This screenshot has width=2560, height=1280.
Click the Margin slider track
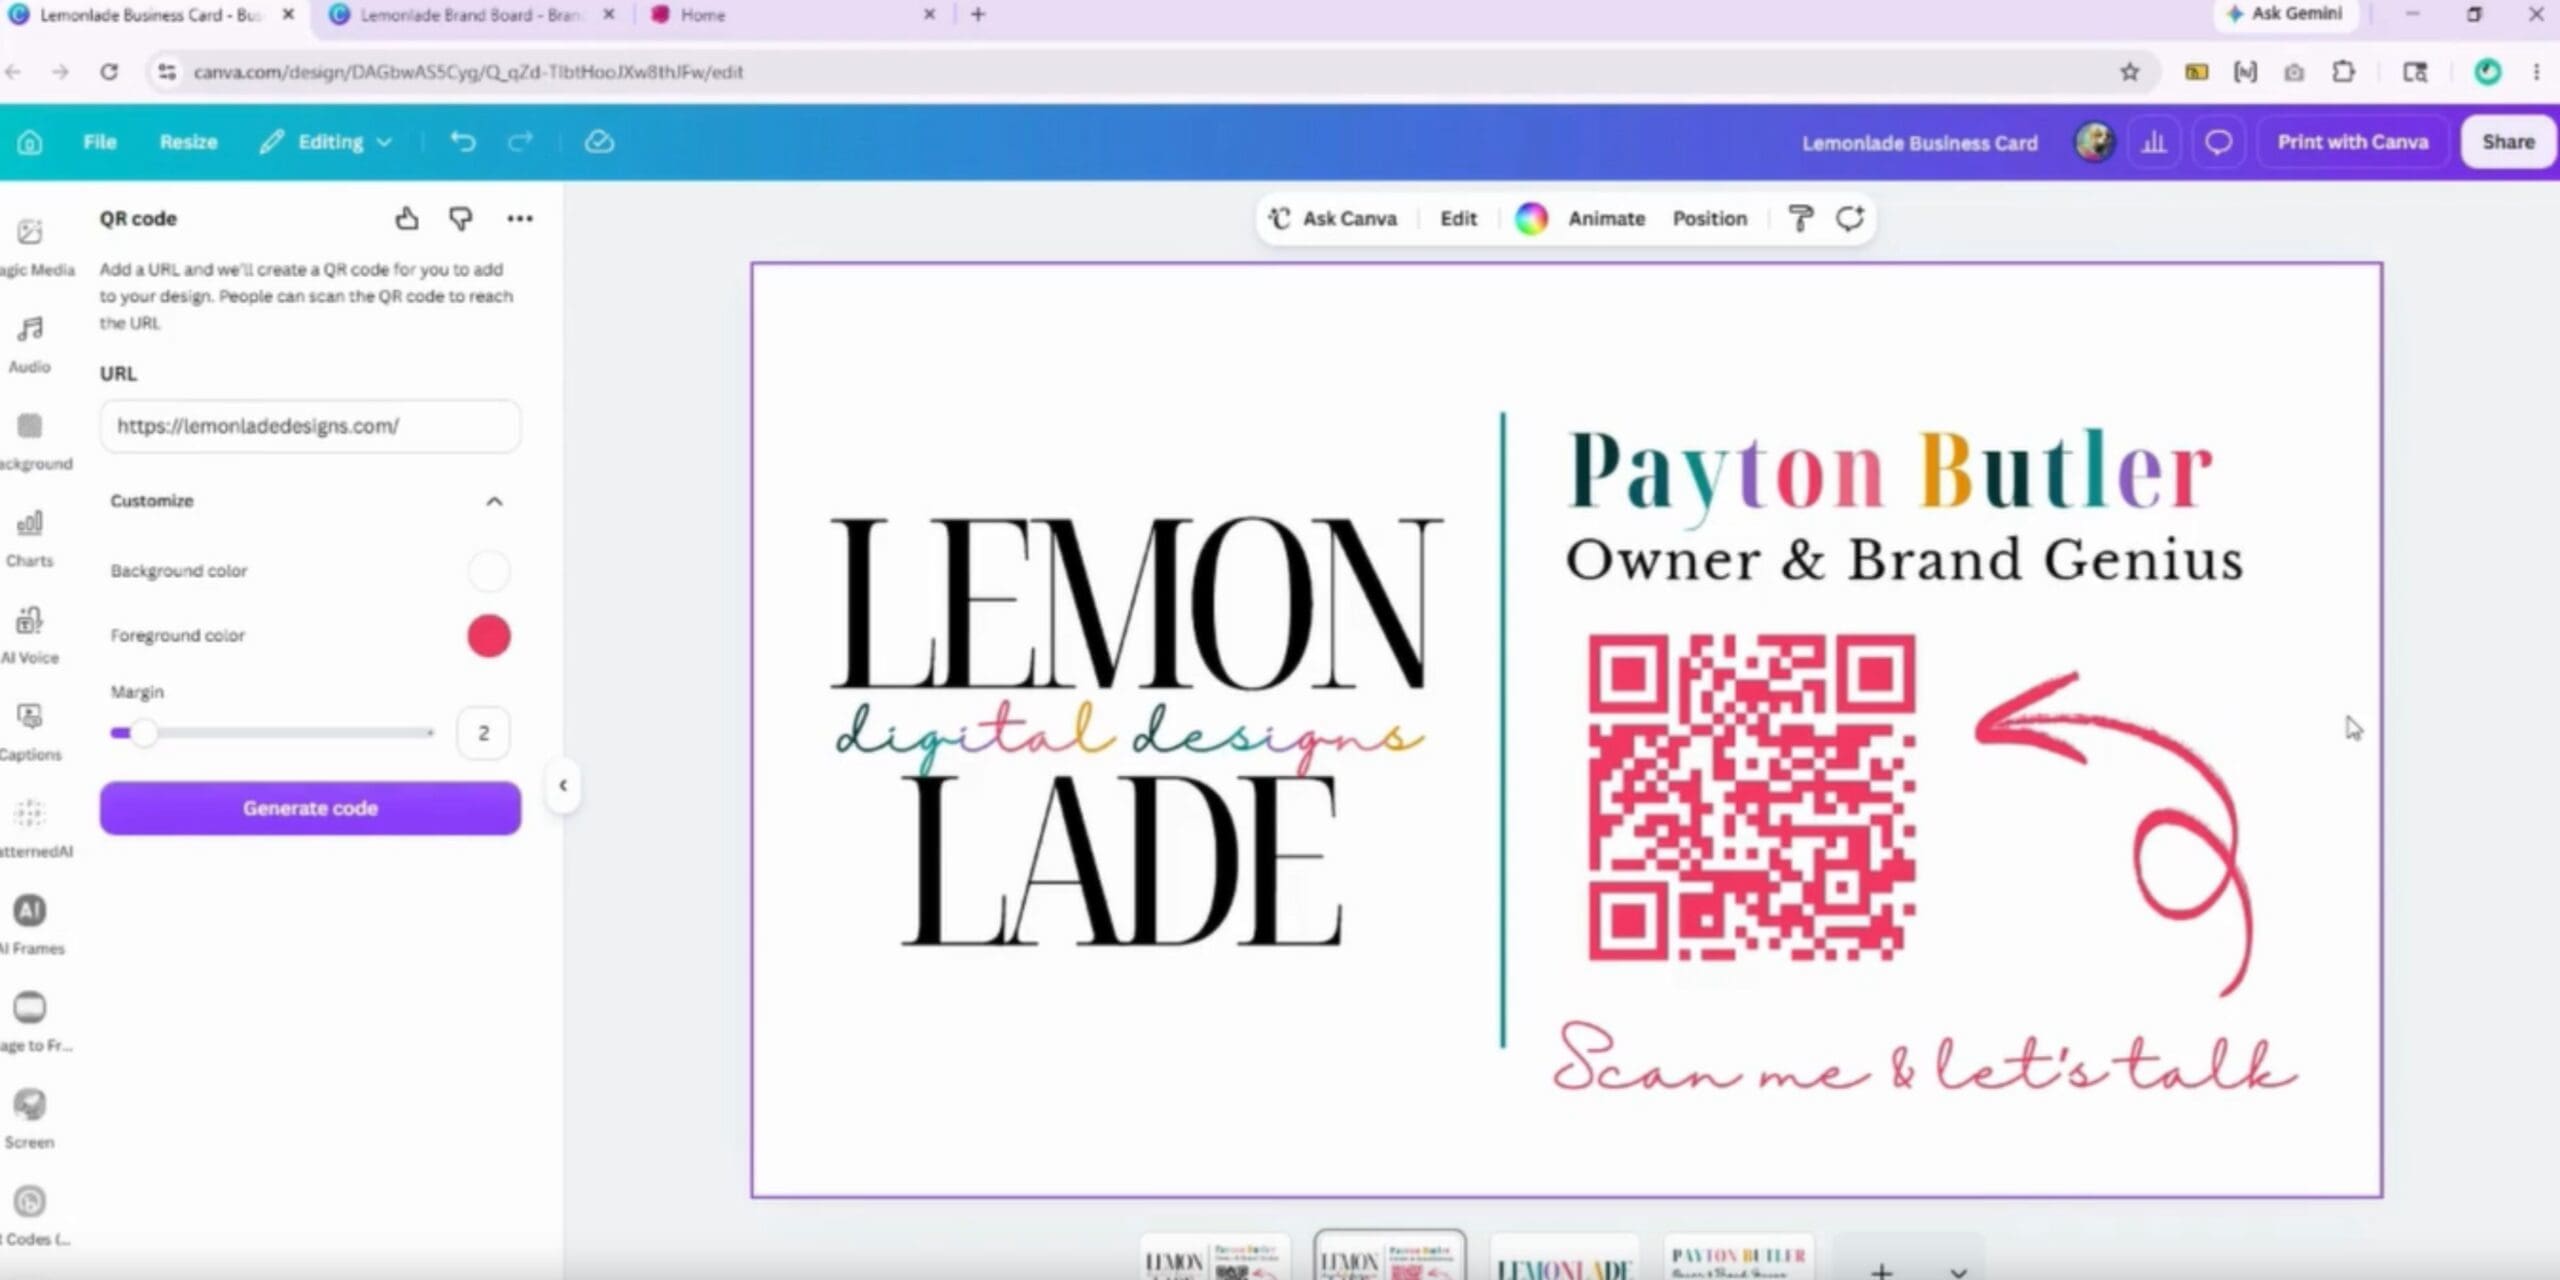coord(272,733)
